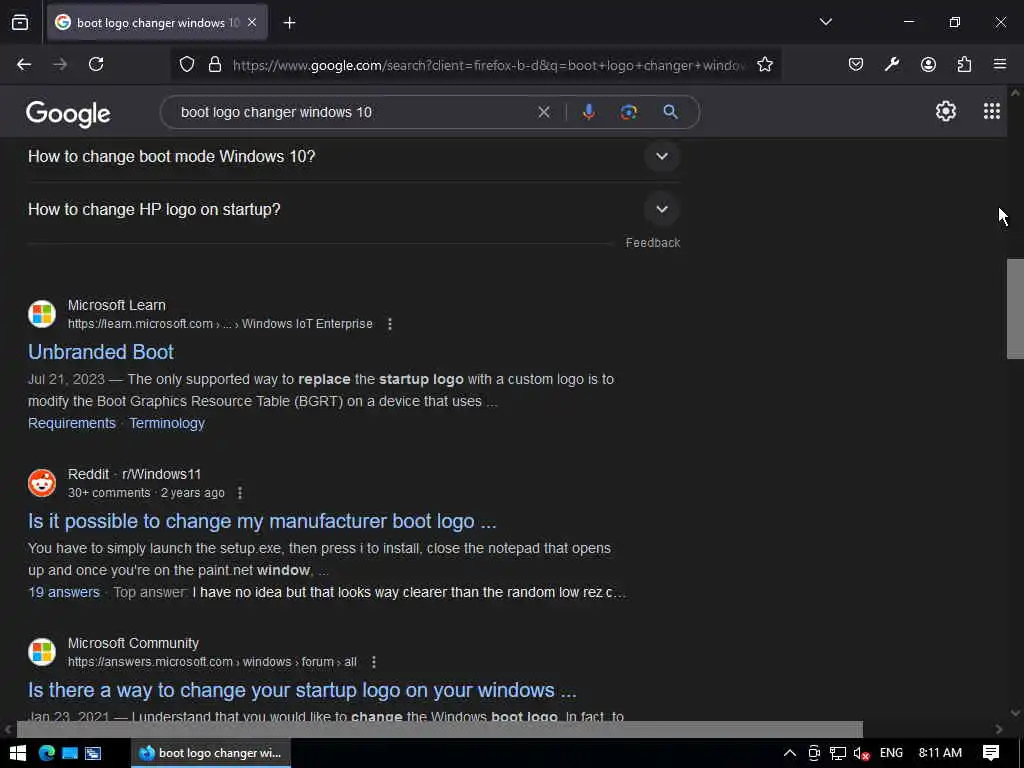Open a new tab with the plus button

(x=289, y=23)
